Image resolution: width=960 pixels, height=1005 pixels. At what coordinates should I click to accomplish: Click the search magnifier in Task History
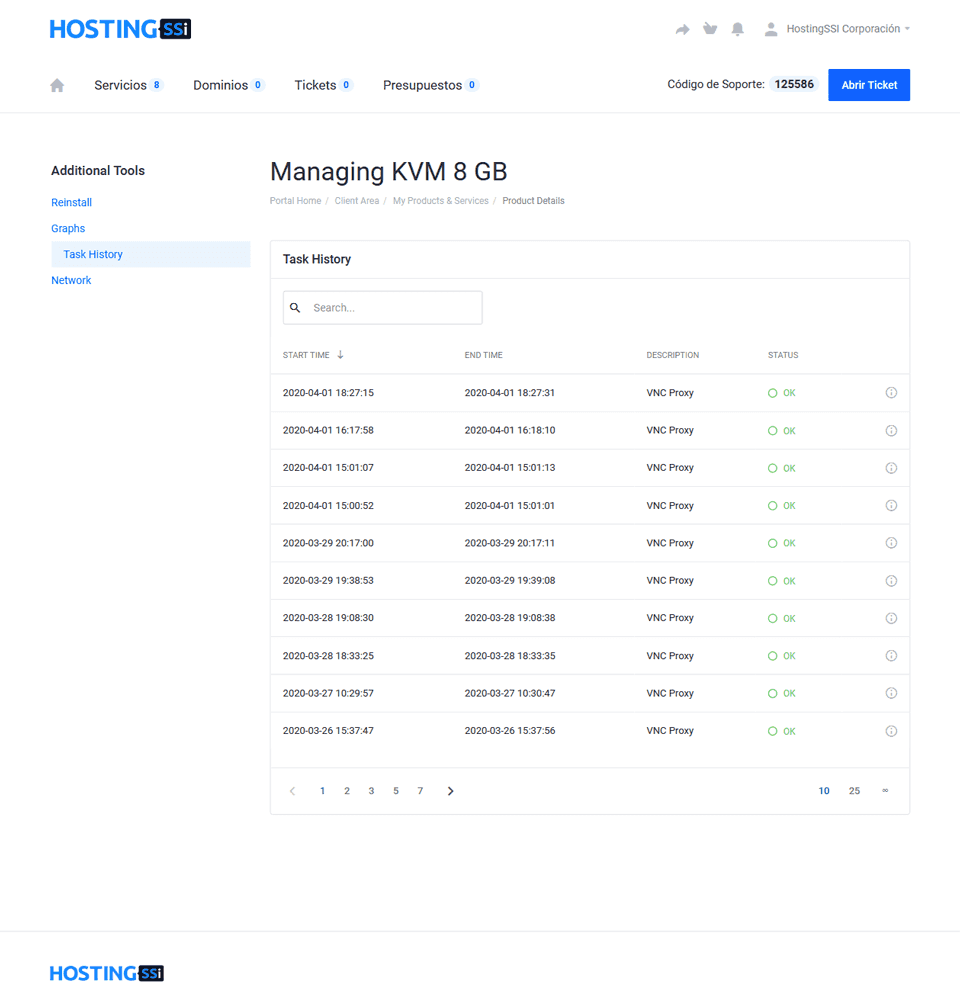coord(295,307)
